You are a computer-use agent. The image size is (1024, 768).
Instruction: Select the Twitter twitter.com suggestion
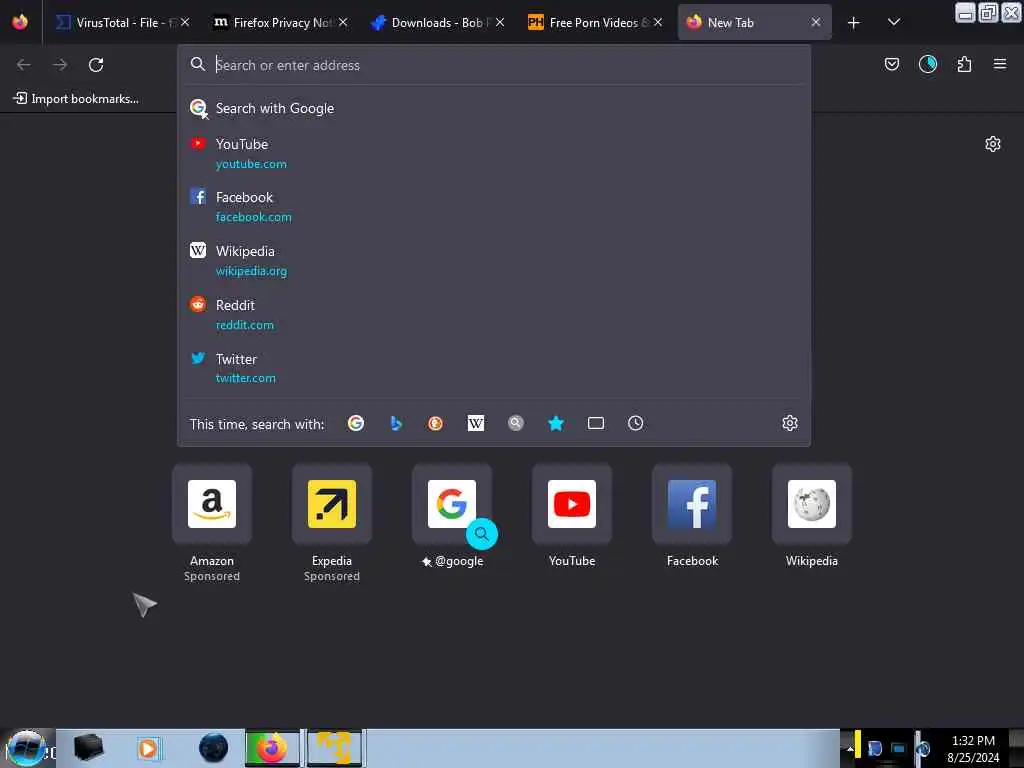tap(494, 368)
